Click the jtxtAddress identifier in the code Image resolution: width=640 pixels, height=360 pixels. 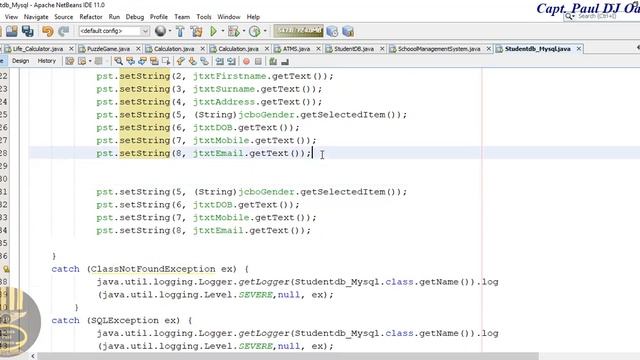(224, 102)
